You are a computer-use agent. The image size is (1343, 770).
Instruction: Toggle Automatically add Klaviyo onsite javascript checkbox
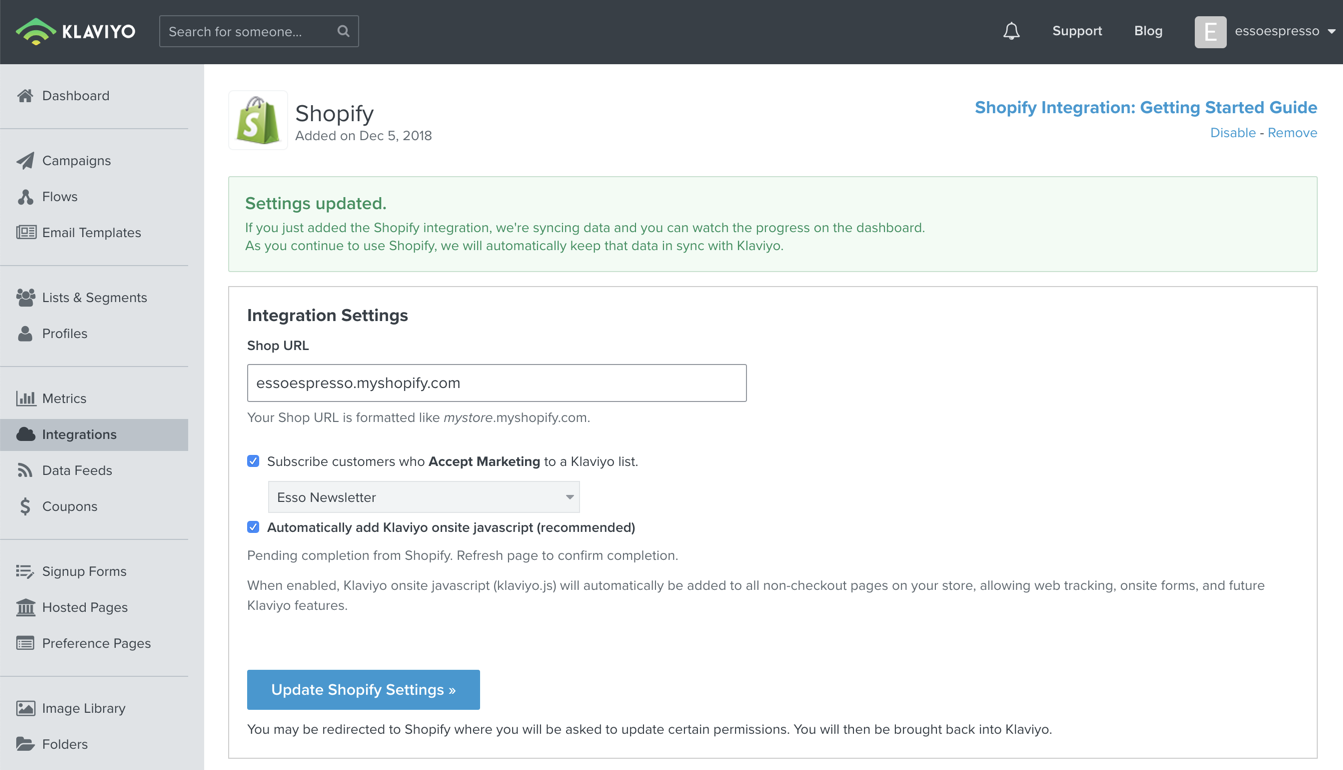253,527
